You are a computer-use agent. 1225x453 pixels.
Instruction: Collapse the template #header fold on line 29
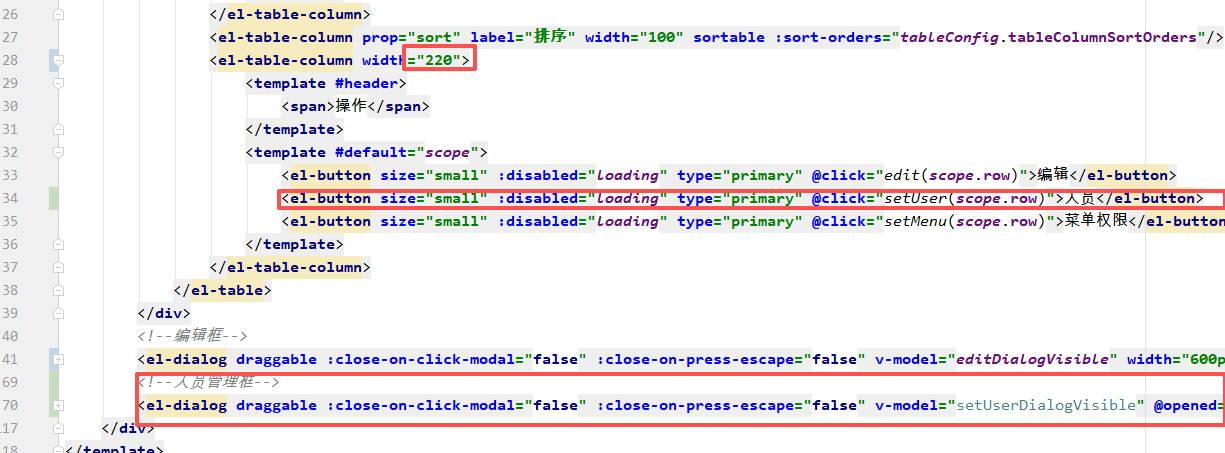(58, 84)
